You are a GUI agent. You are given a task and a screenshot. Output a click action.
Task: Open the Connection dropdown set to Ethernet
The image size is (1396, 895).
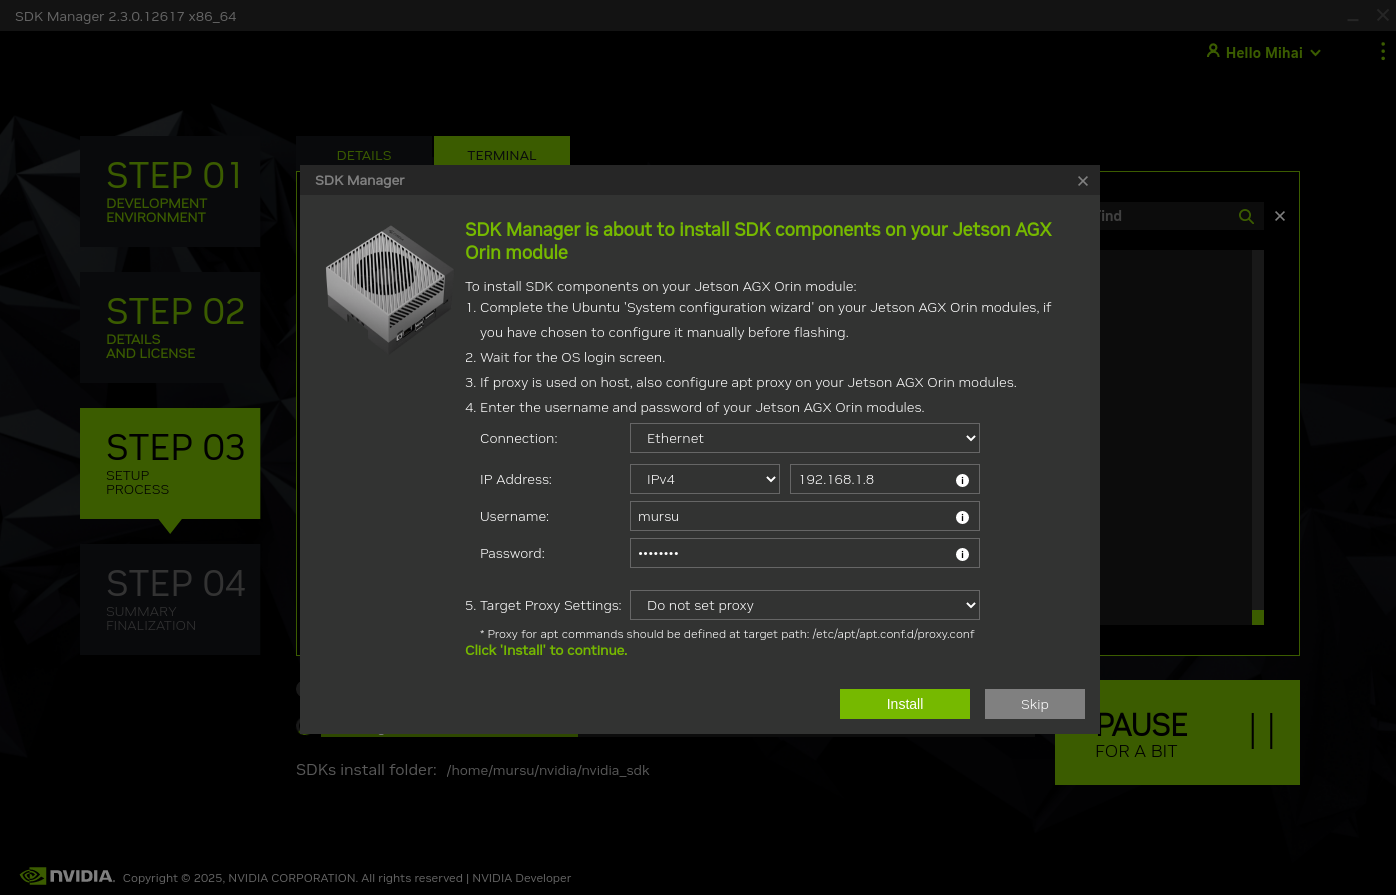coord(804,438)
